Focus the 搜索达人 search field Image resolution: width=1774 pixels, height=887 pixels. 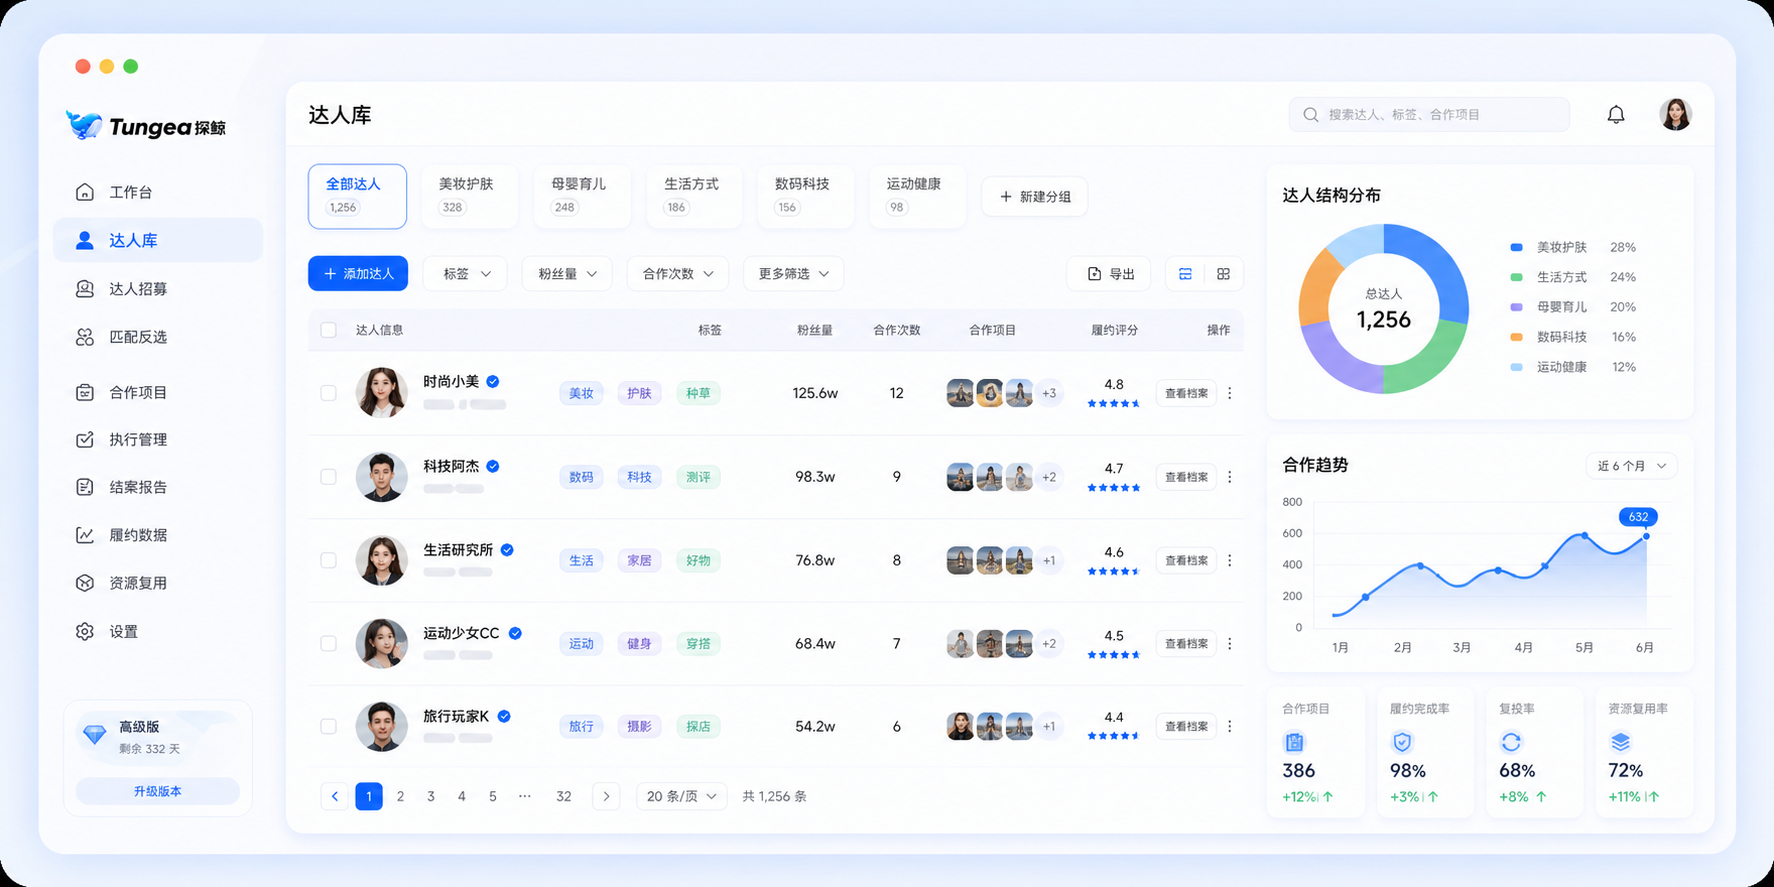[1429, 115]
